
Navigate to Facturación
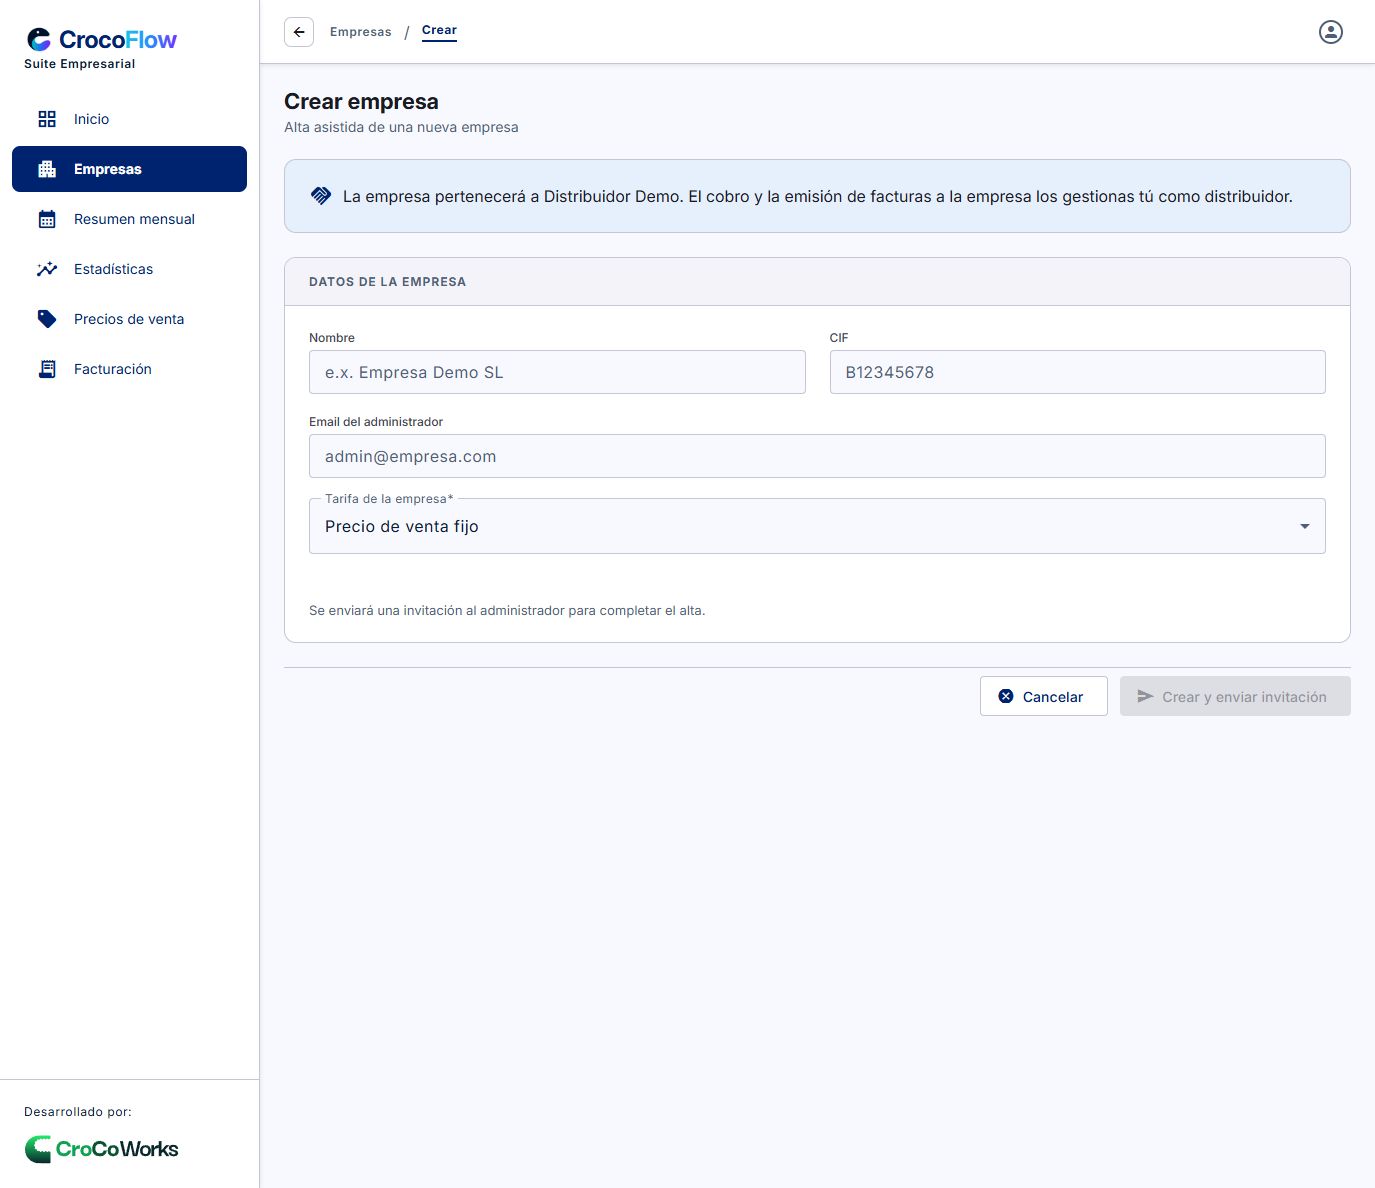point(129,369)
